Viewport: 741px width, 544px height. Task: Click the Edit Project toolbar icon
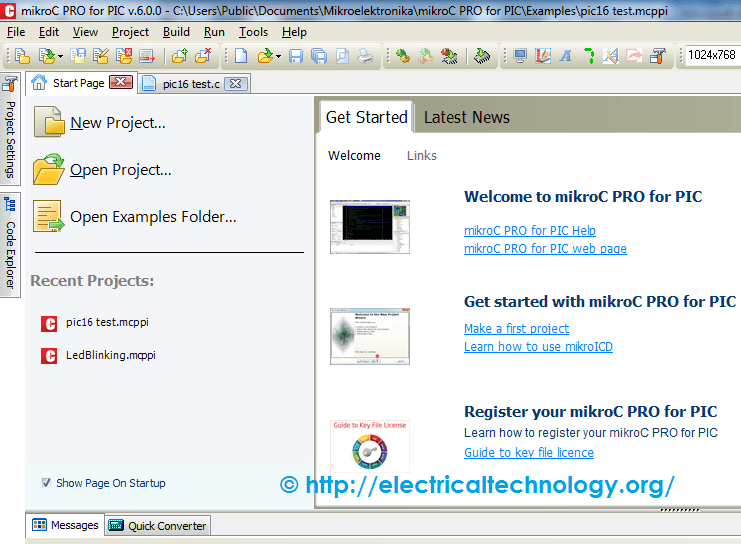click(101, 56)
